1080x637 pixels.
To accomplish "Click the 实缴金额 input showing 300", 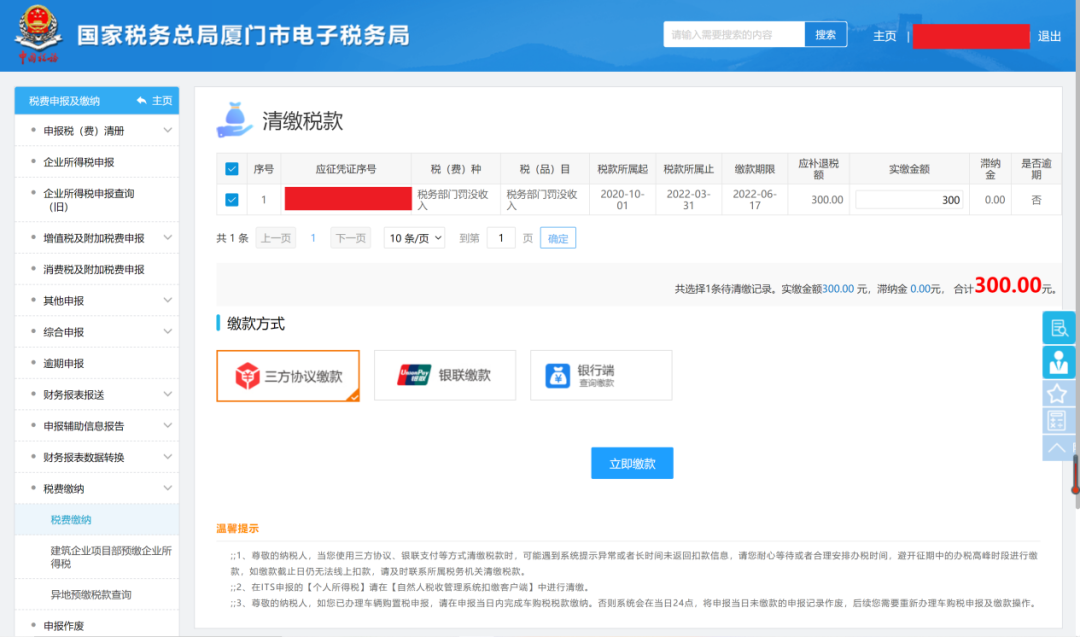I will (x=909, y=200).
